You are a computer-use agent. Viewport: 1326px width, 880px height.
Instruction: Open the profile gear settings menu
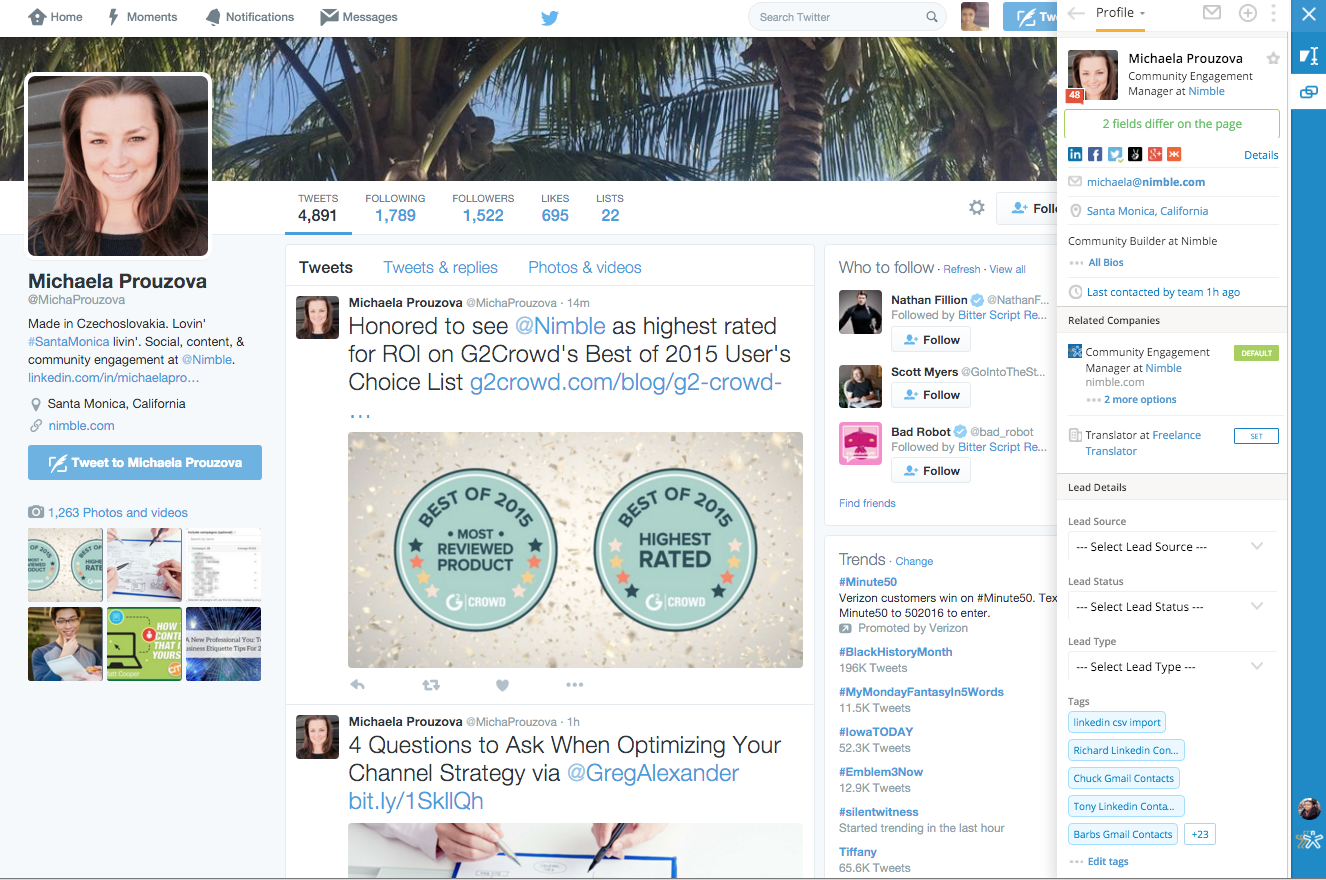(x=977, y=208)
